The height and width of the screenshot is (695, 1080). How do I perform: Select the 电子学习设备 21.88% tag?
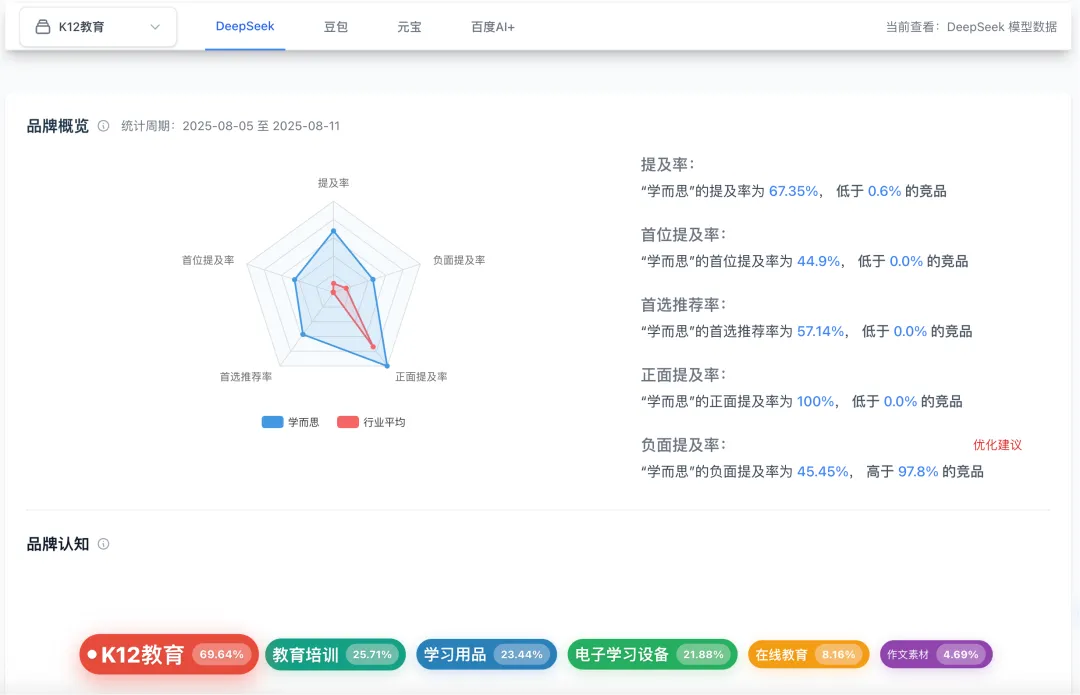[652, 654]
